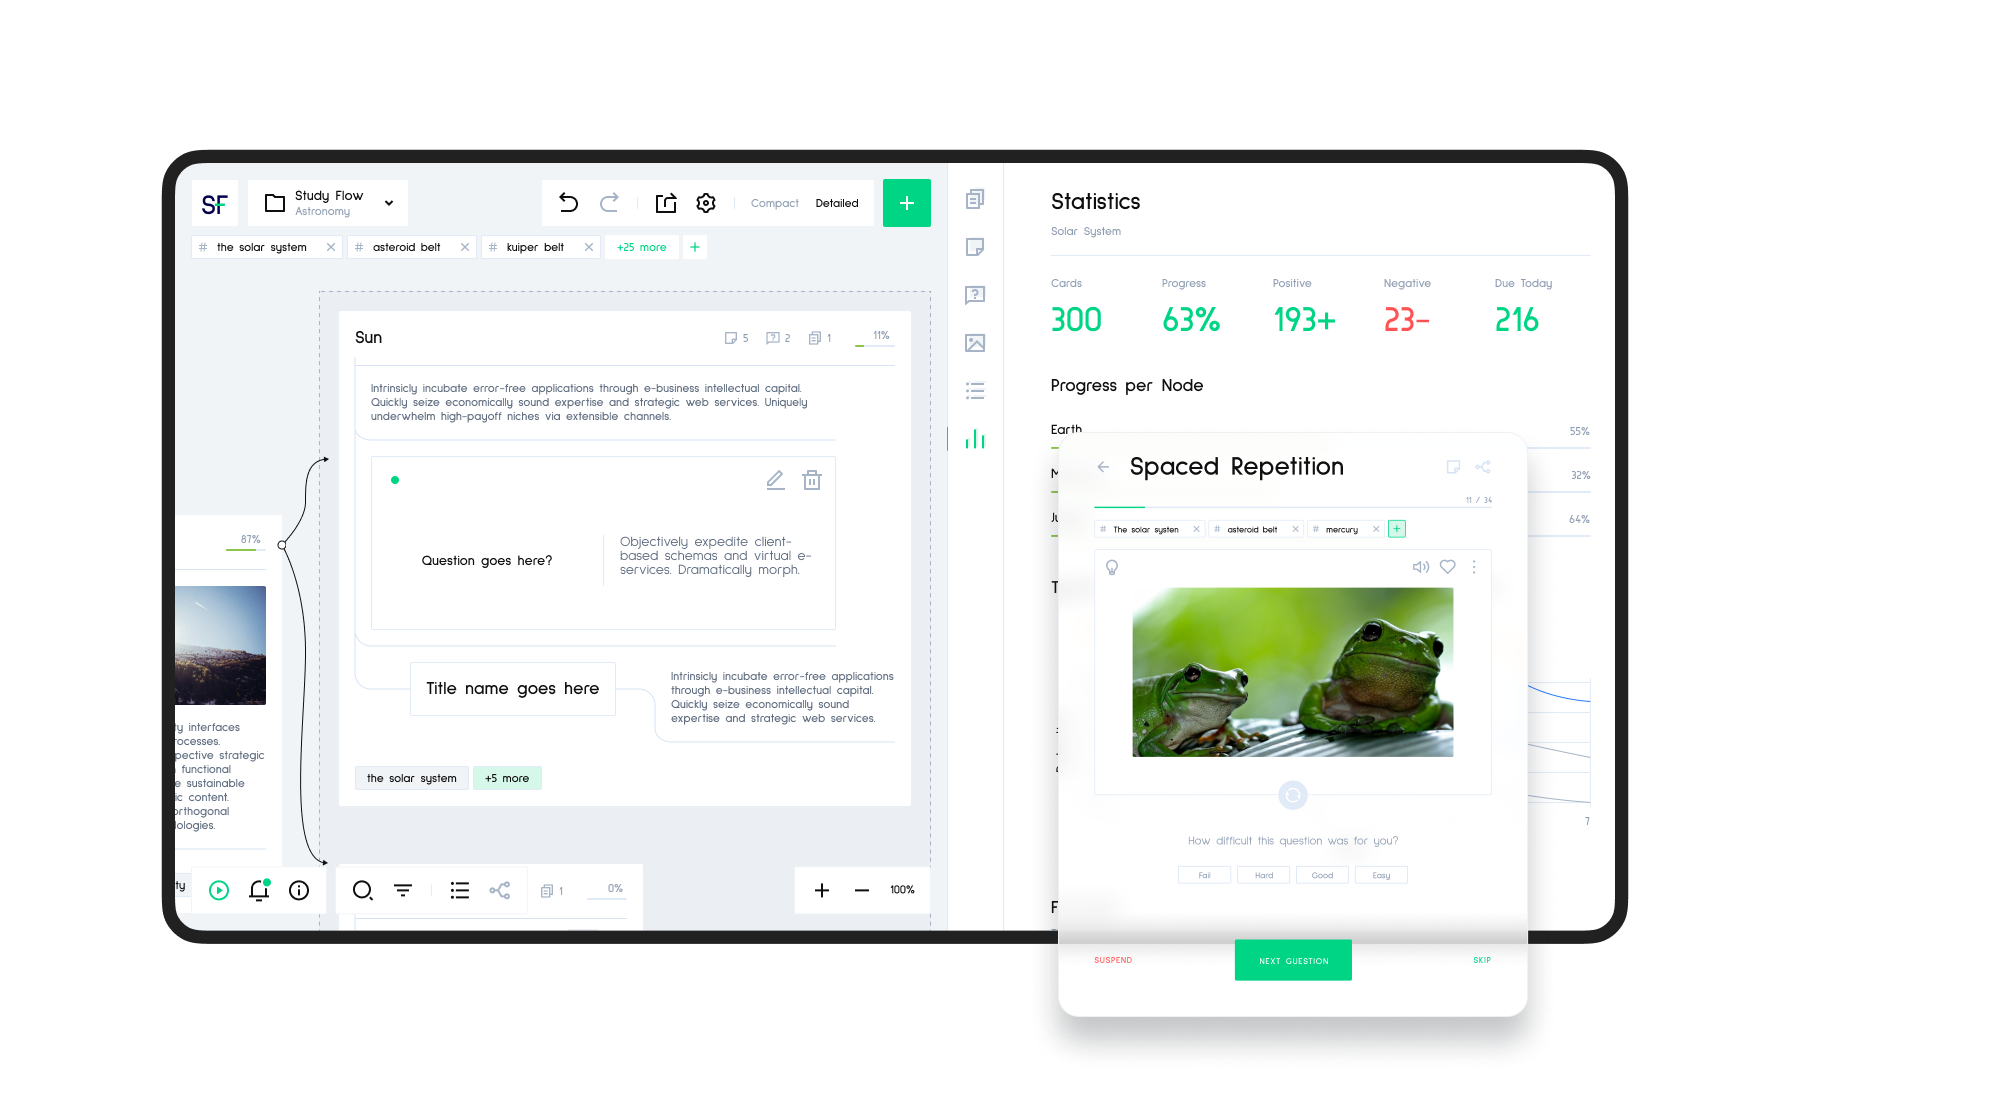Click the image/media icon in sidebar
Screen dimensions: 1994x1094
[x=975, y=340]
